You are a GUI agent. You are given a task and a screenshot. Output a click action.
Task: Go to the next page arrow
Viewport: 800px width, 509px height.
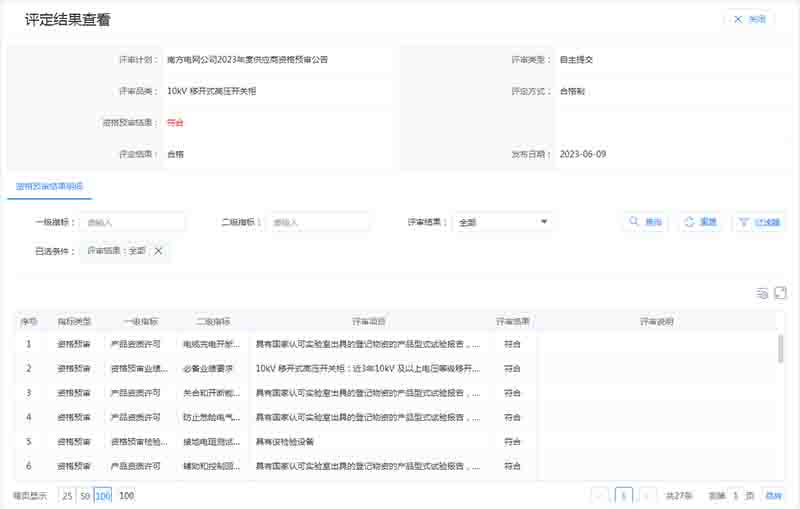coord(648,495)
